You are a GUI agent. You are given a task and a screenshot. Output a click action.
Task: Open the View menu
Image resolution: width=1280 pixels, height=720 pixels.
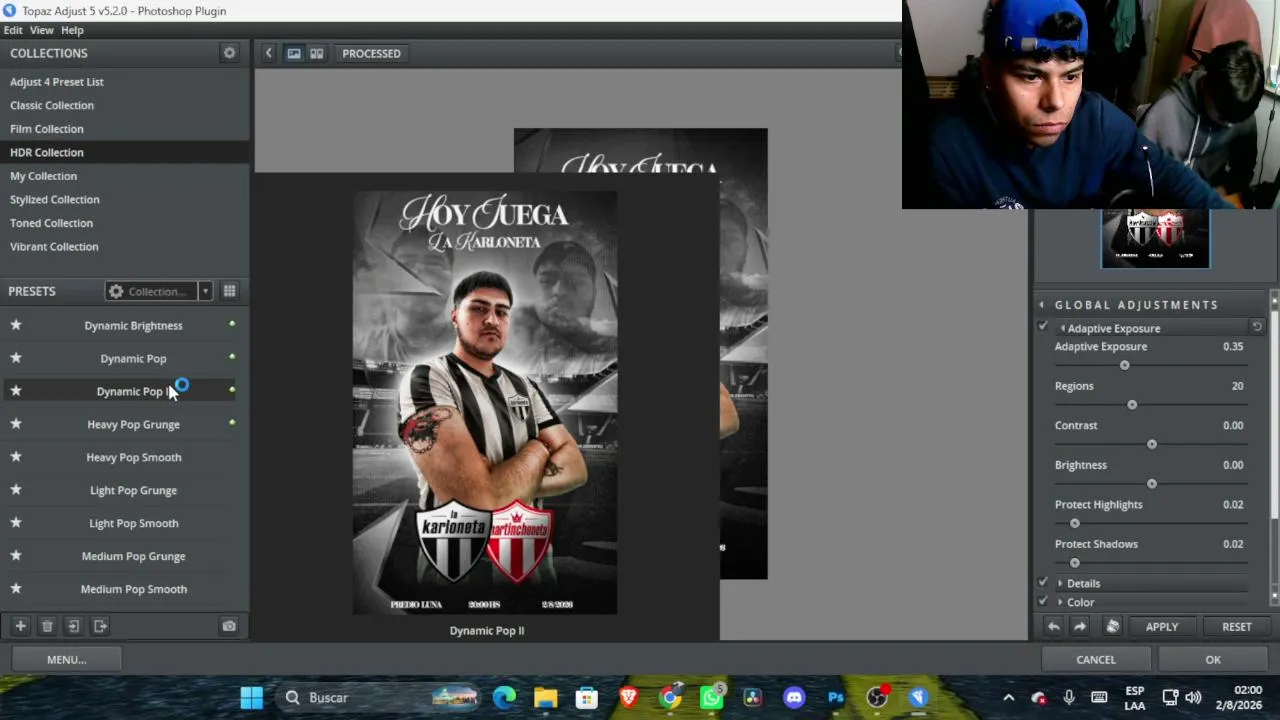coord(42,30)
